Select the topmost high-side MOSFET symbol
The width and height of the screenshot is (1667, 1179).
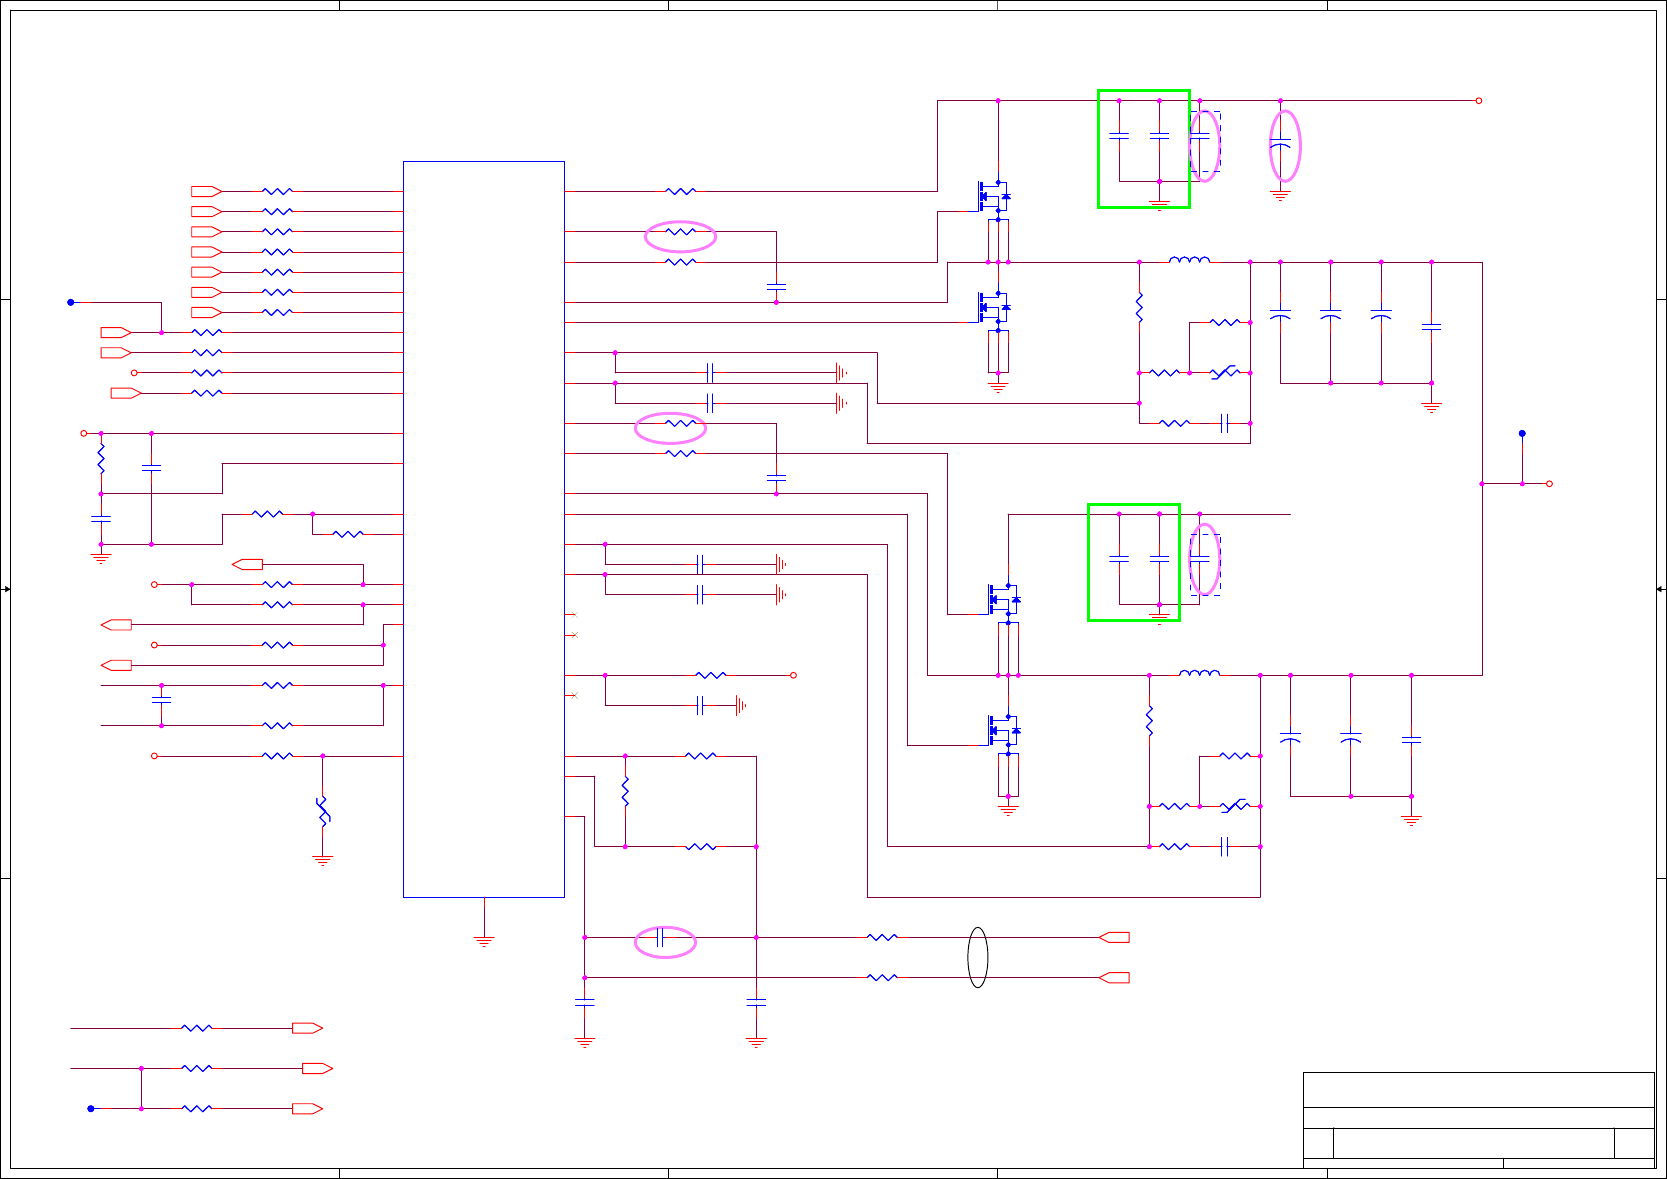[994, 196]
